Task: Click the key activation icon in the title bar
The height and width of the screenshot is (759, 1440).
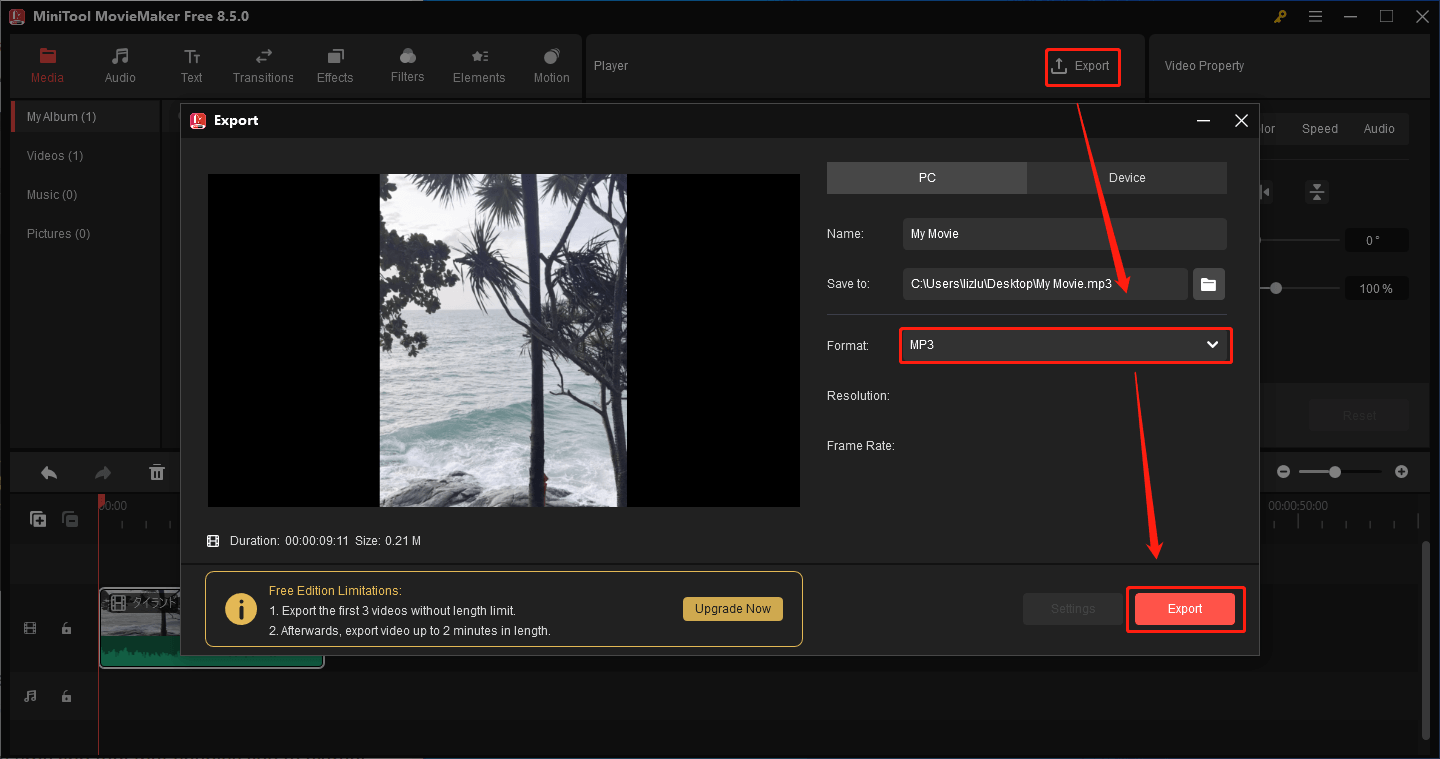Action: tap(1279, 16)
